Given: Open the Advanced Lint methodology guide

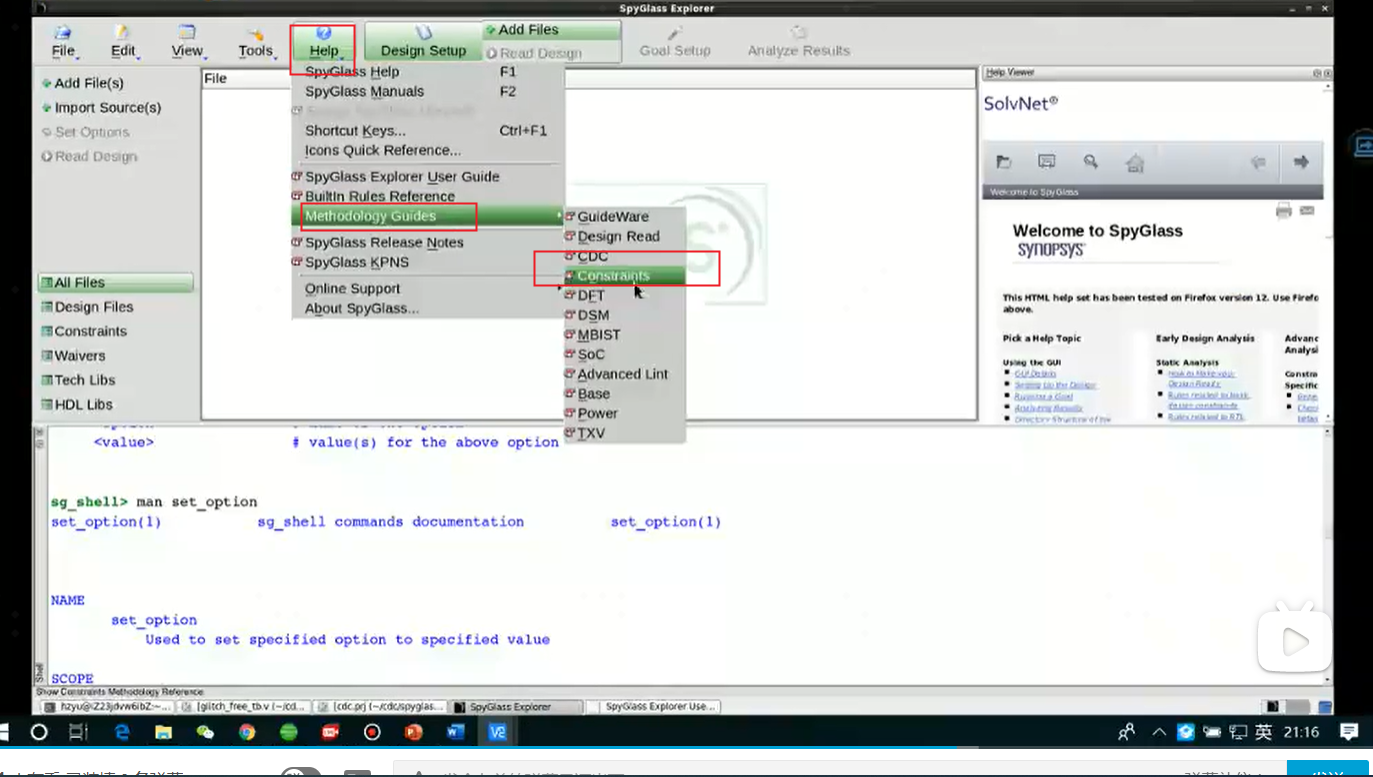Looking at the screenshot, I should click(623, 374).
